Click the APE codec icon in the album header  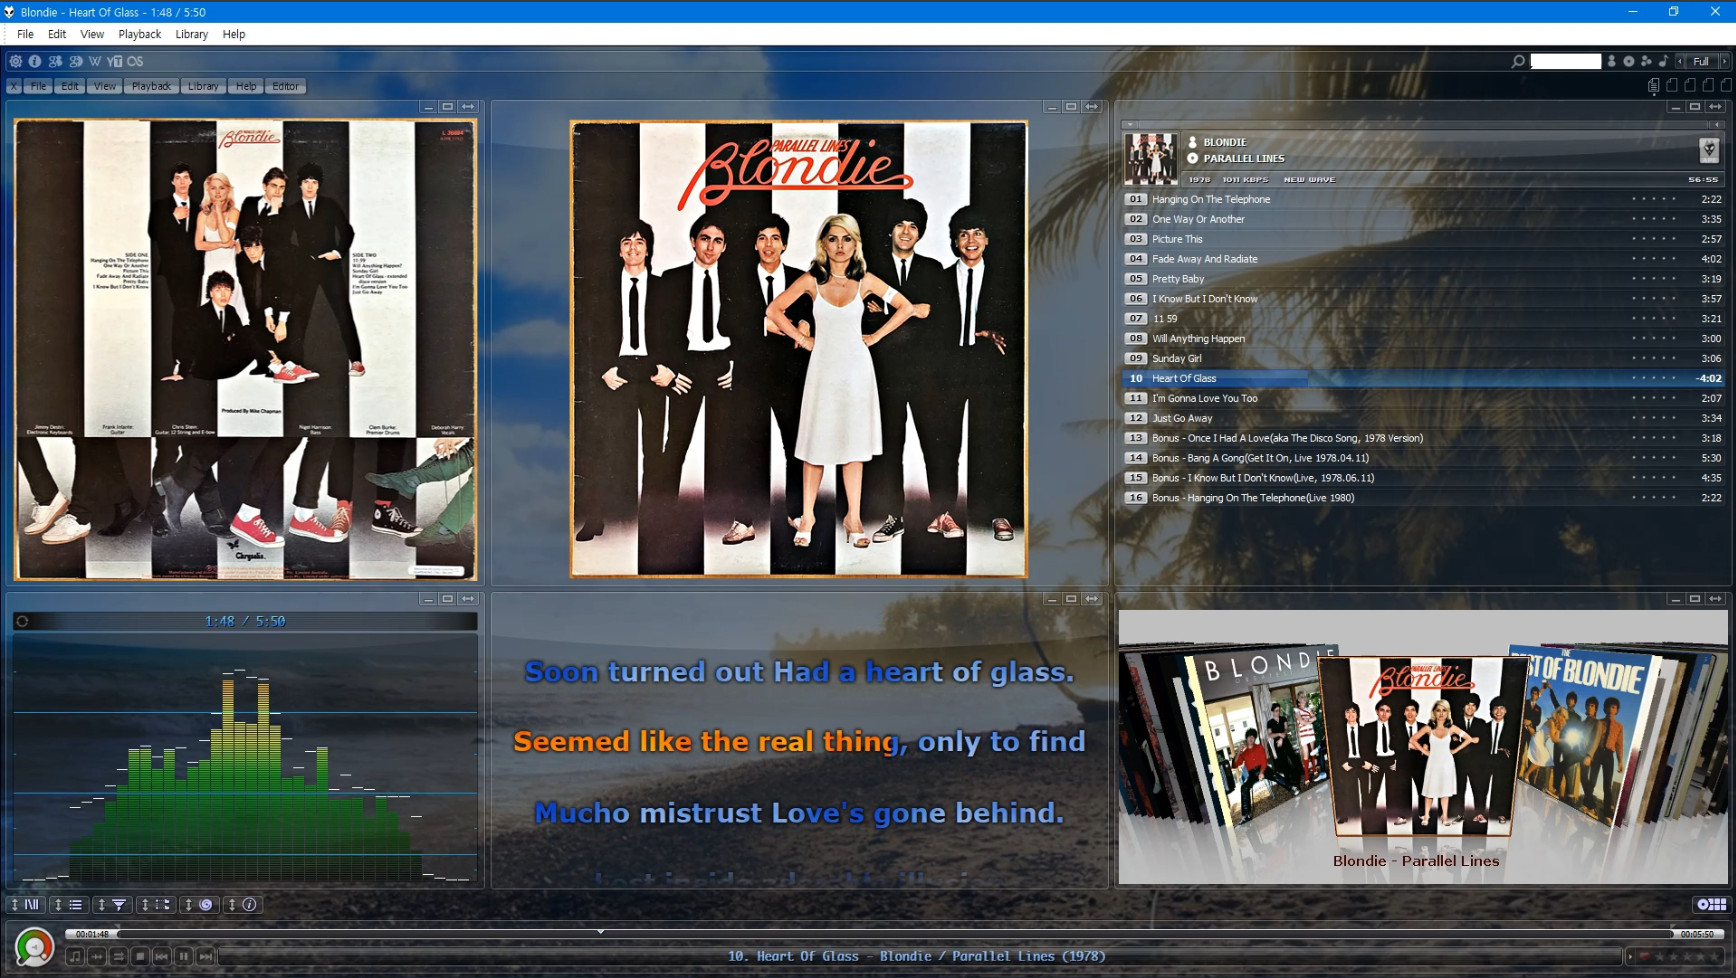tap(1709, 151)
